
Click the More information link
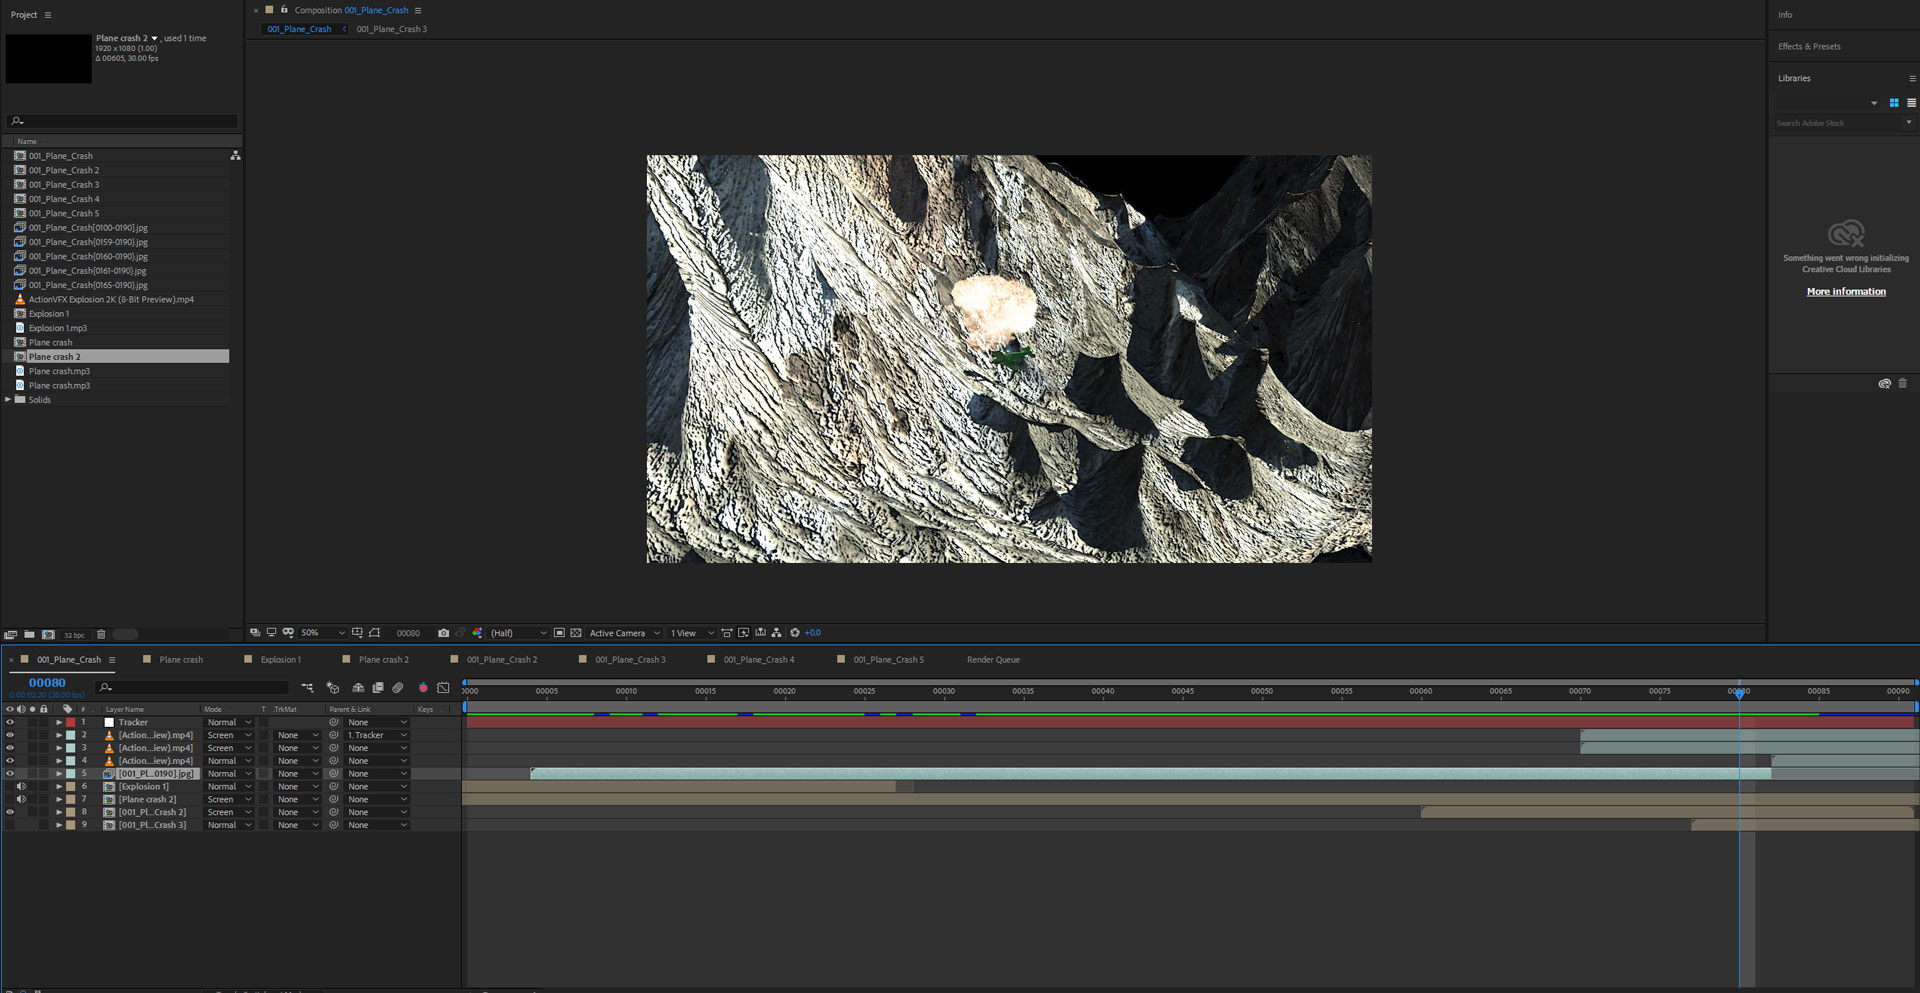[1845, 292]
